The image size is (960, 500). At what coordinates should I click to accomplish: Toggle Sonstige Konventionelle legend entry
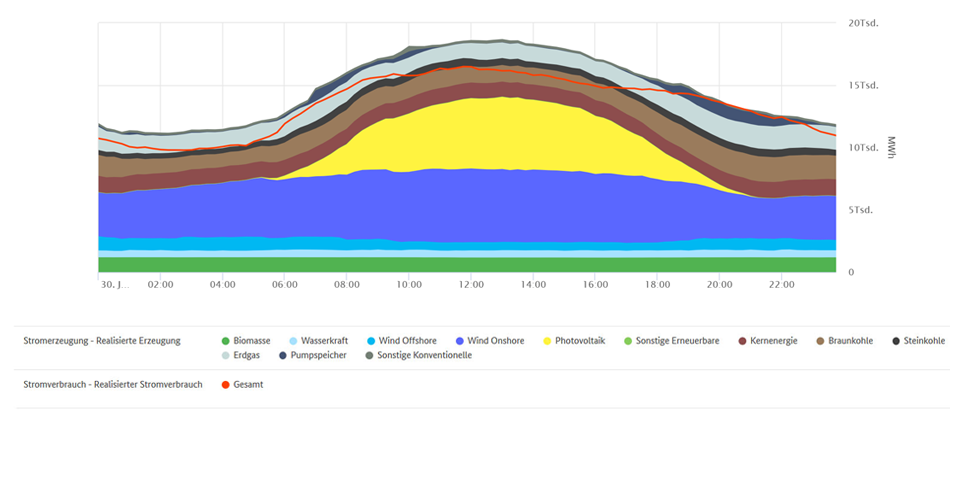pyautogui.click(x=418, y=355)
